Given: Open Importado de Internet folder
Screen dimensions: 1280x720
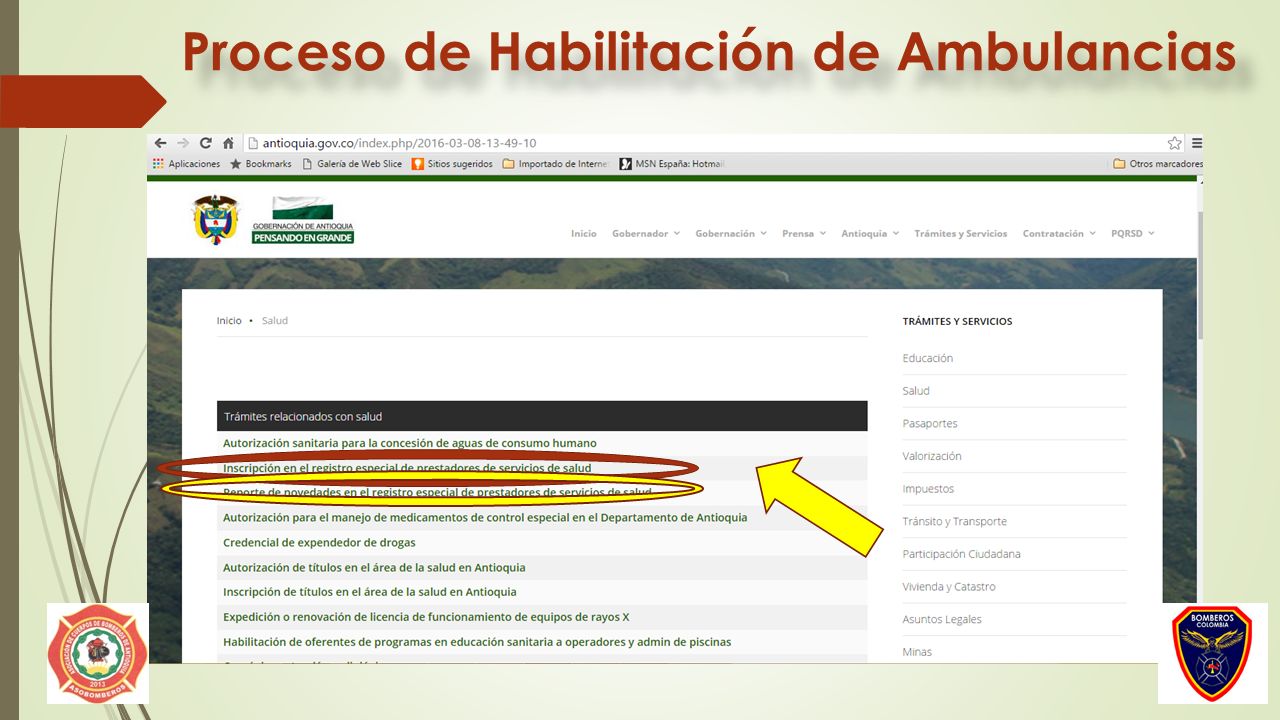Looking at the screenshot, I should point(555,164).
